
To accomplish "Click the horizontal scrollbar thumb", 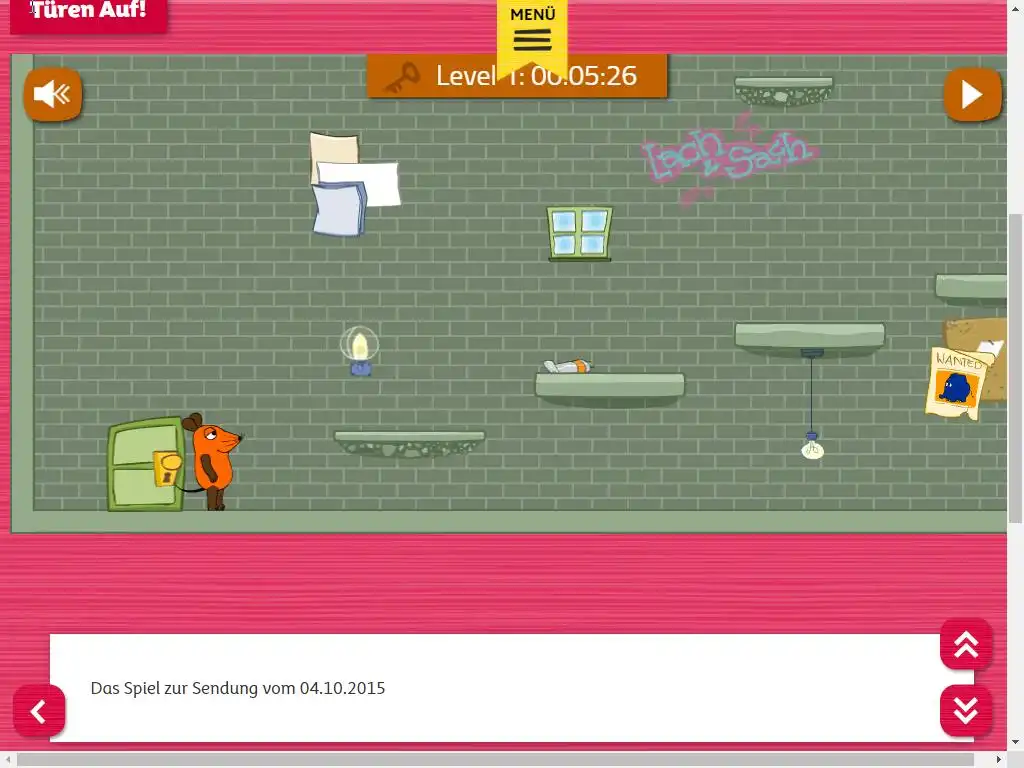I will pos(495,760).
